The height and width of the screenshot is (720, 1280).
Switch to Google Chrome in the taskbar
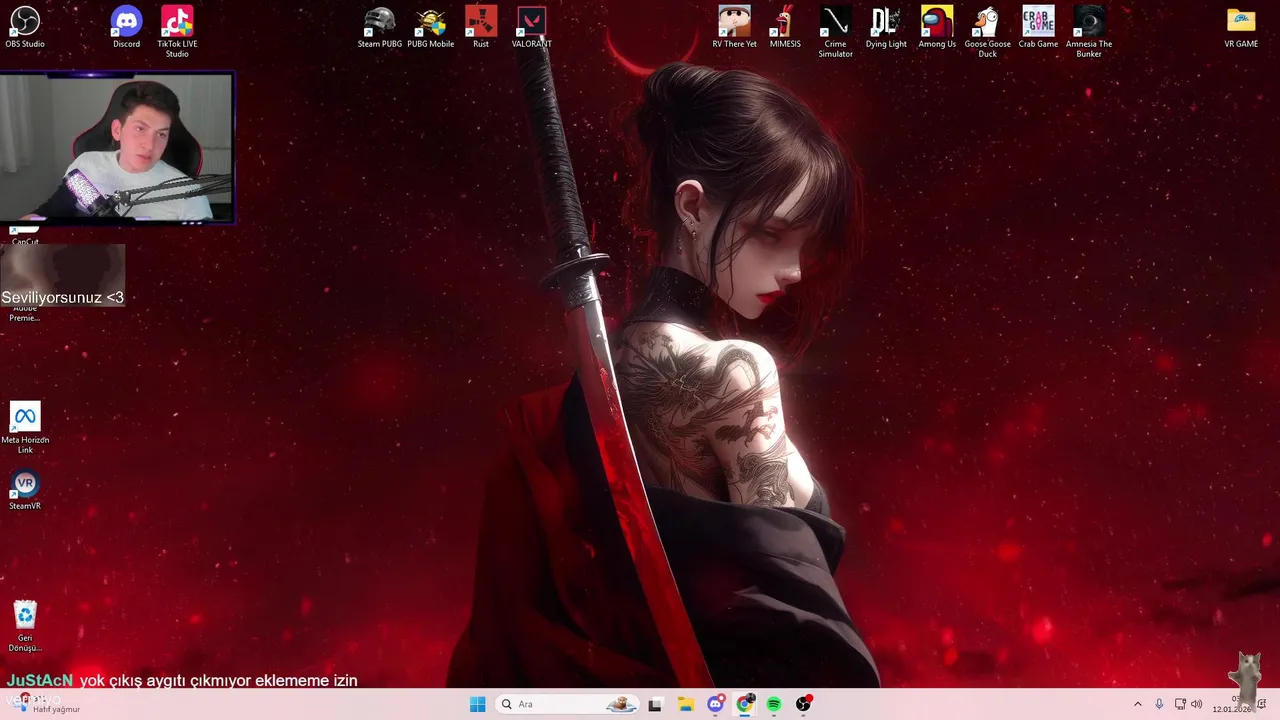coord(744,704)
